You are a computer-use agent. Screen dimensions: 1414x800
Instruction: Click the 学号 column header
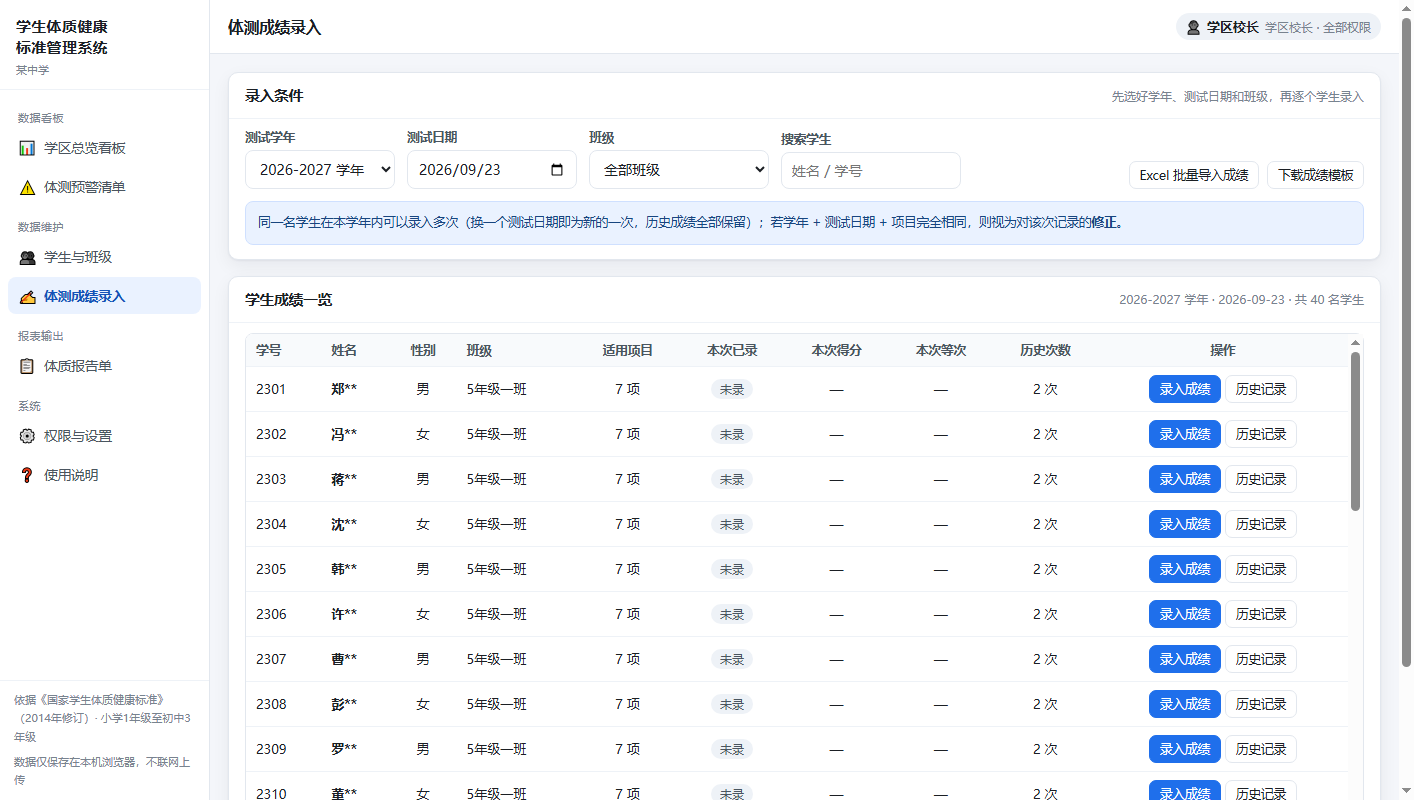[269, 350]
